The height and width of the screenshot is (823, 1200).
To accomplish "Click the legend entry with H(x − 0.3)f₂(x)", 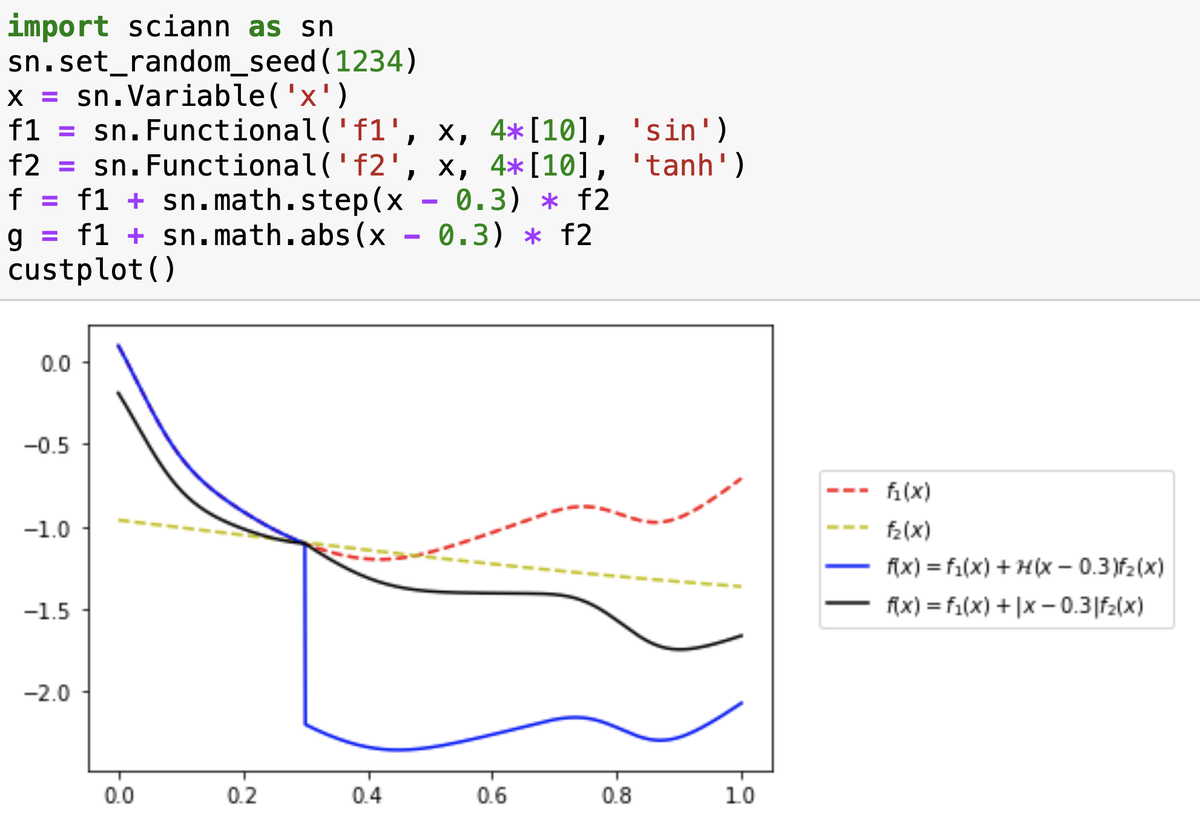I will [996, 568].
